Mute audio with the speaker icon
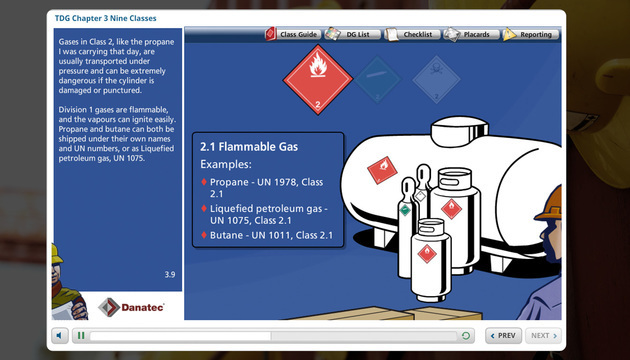The image size is (630, 360). [60, 335]
